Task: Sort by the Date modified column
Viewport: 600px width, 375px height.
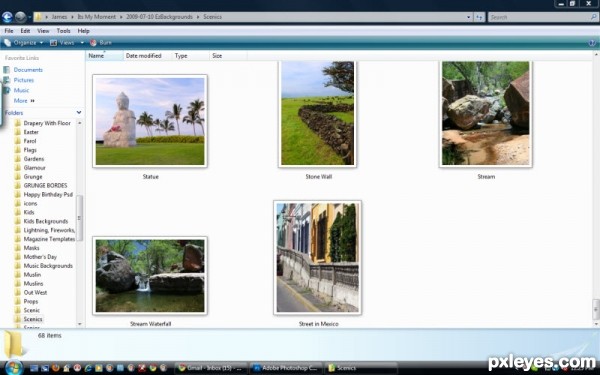Action: coord(148,56)
